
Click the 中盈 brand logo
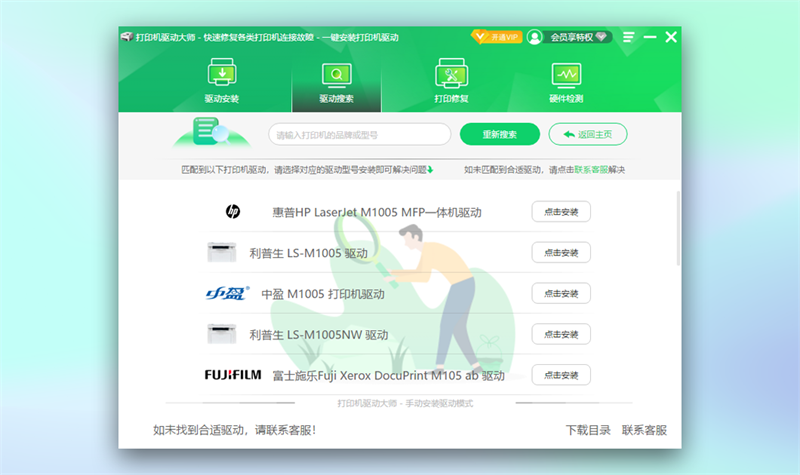[228, 293]
